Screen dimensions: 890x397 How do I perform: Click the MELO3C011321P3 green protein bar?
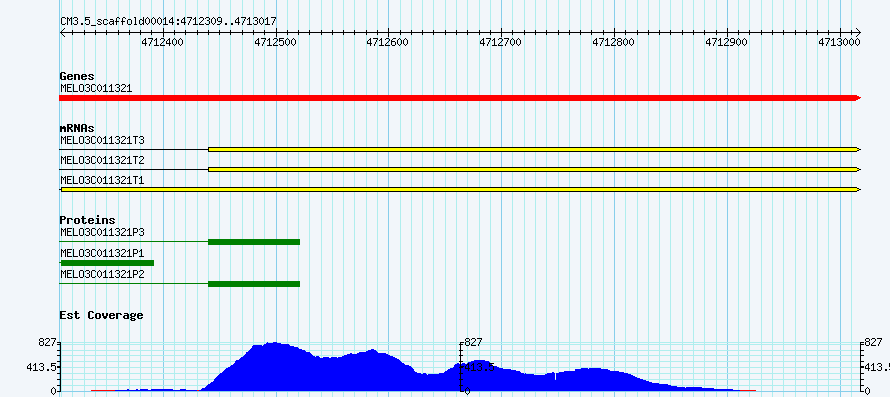point(254,242)
